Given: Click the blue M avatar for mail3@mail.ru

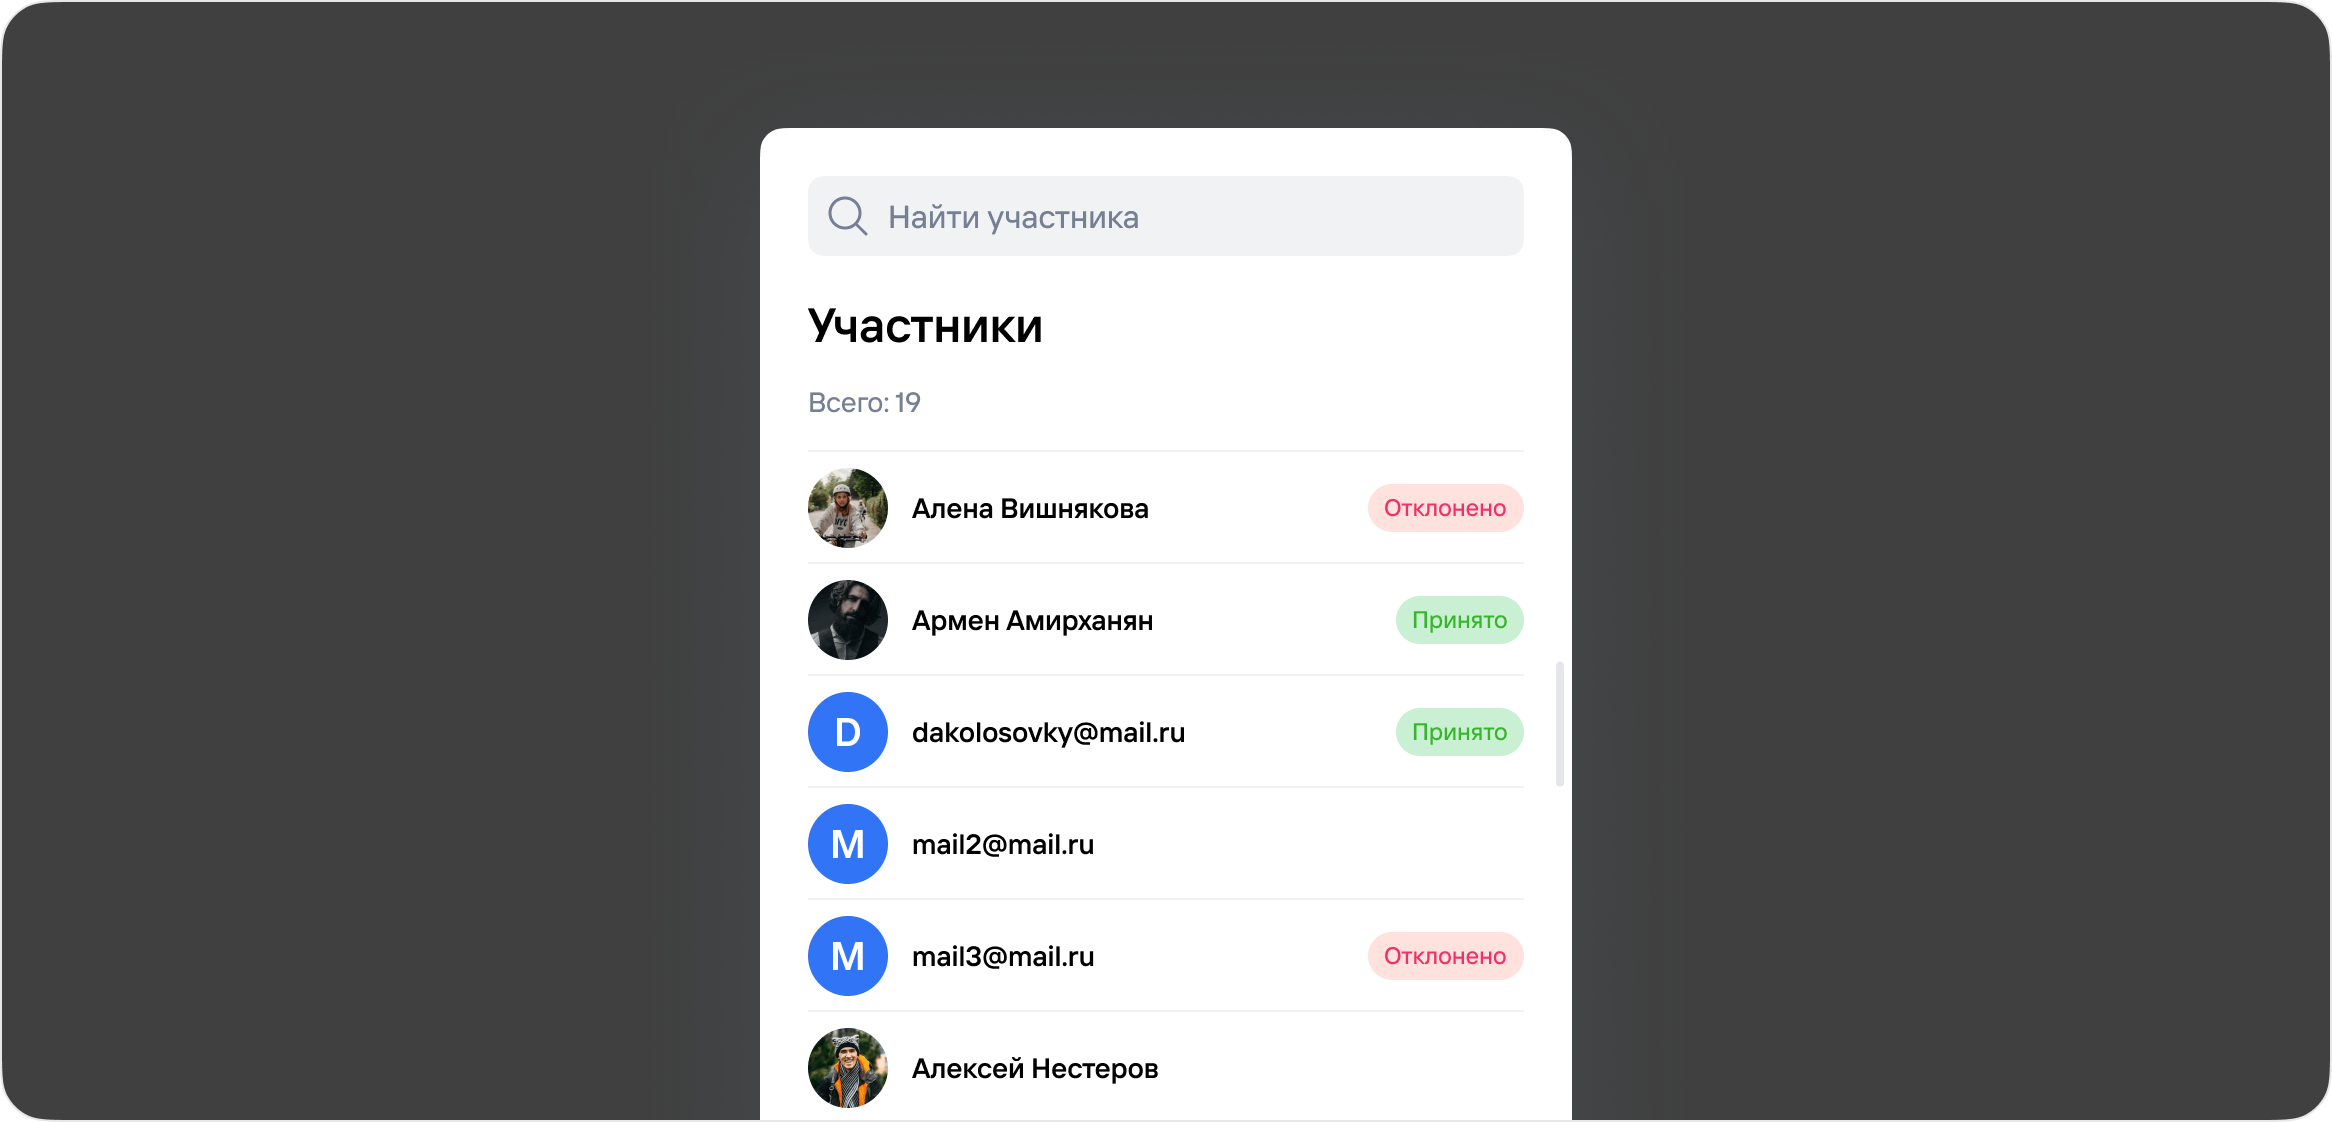Looking at the screenshot, I should coord(848,956).
